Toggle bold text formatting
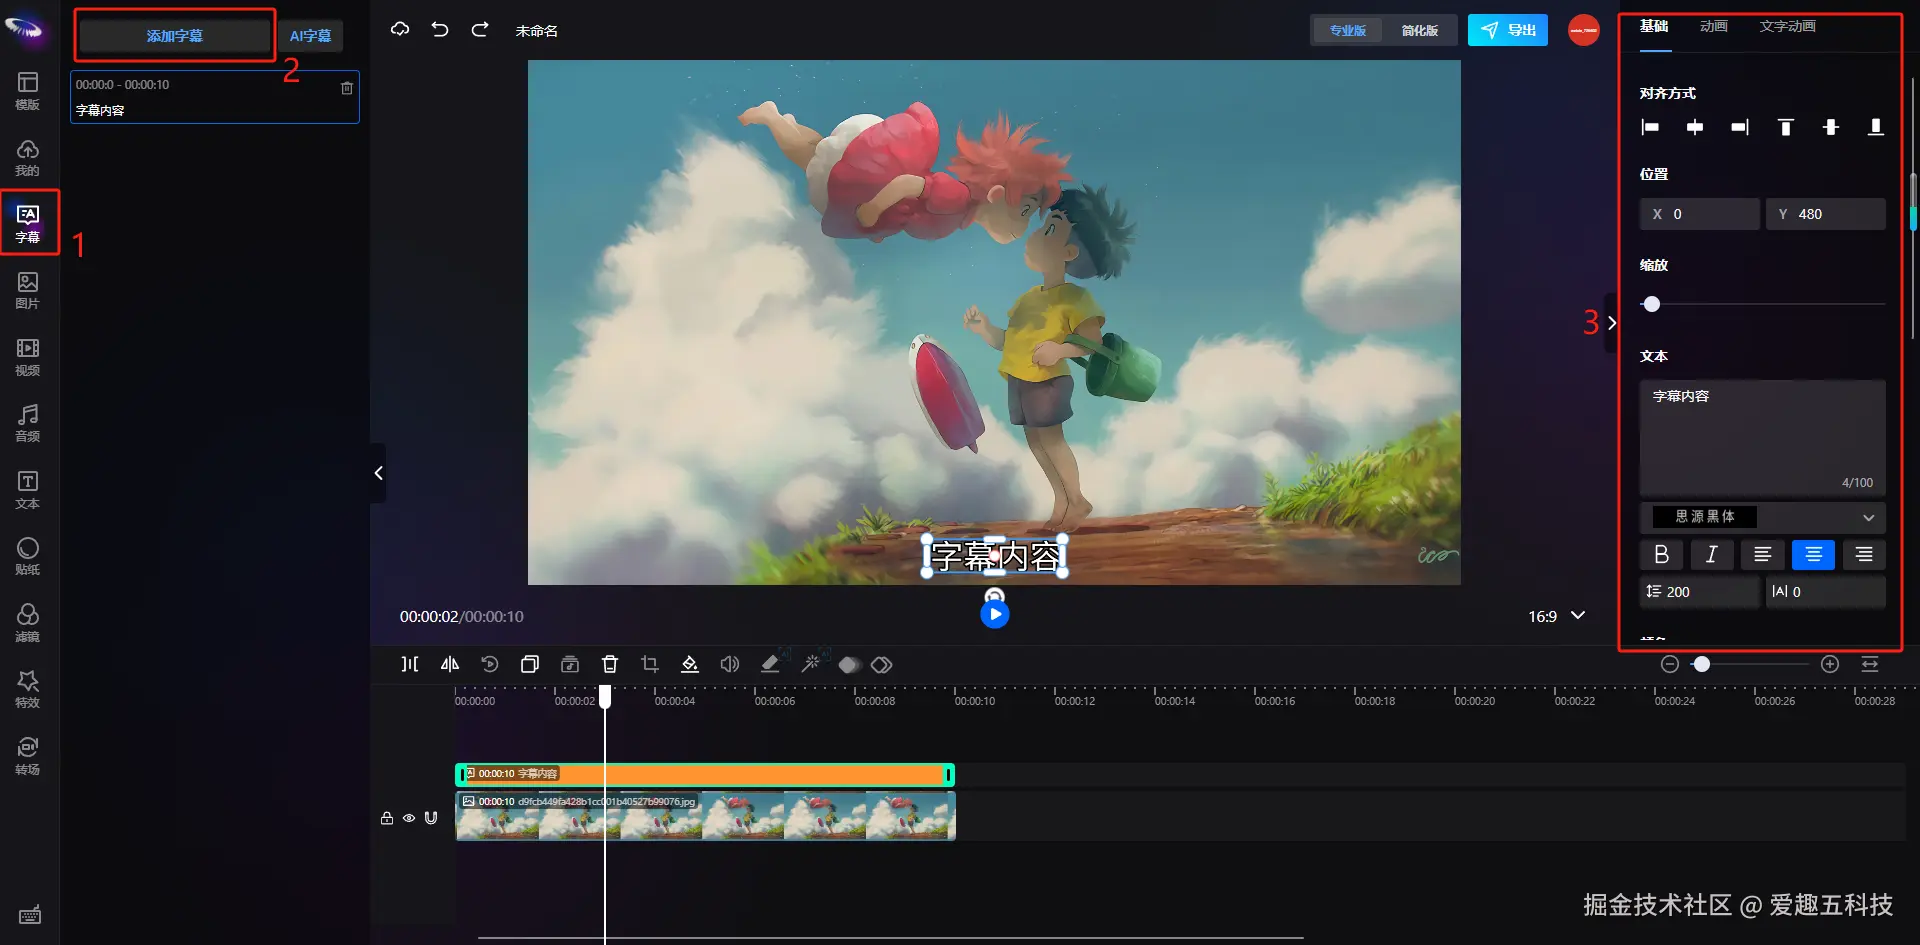This screenshot has width=1920, height=945. [1662, 554]
